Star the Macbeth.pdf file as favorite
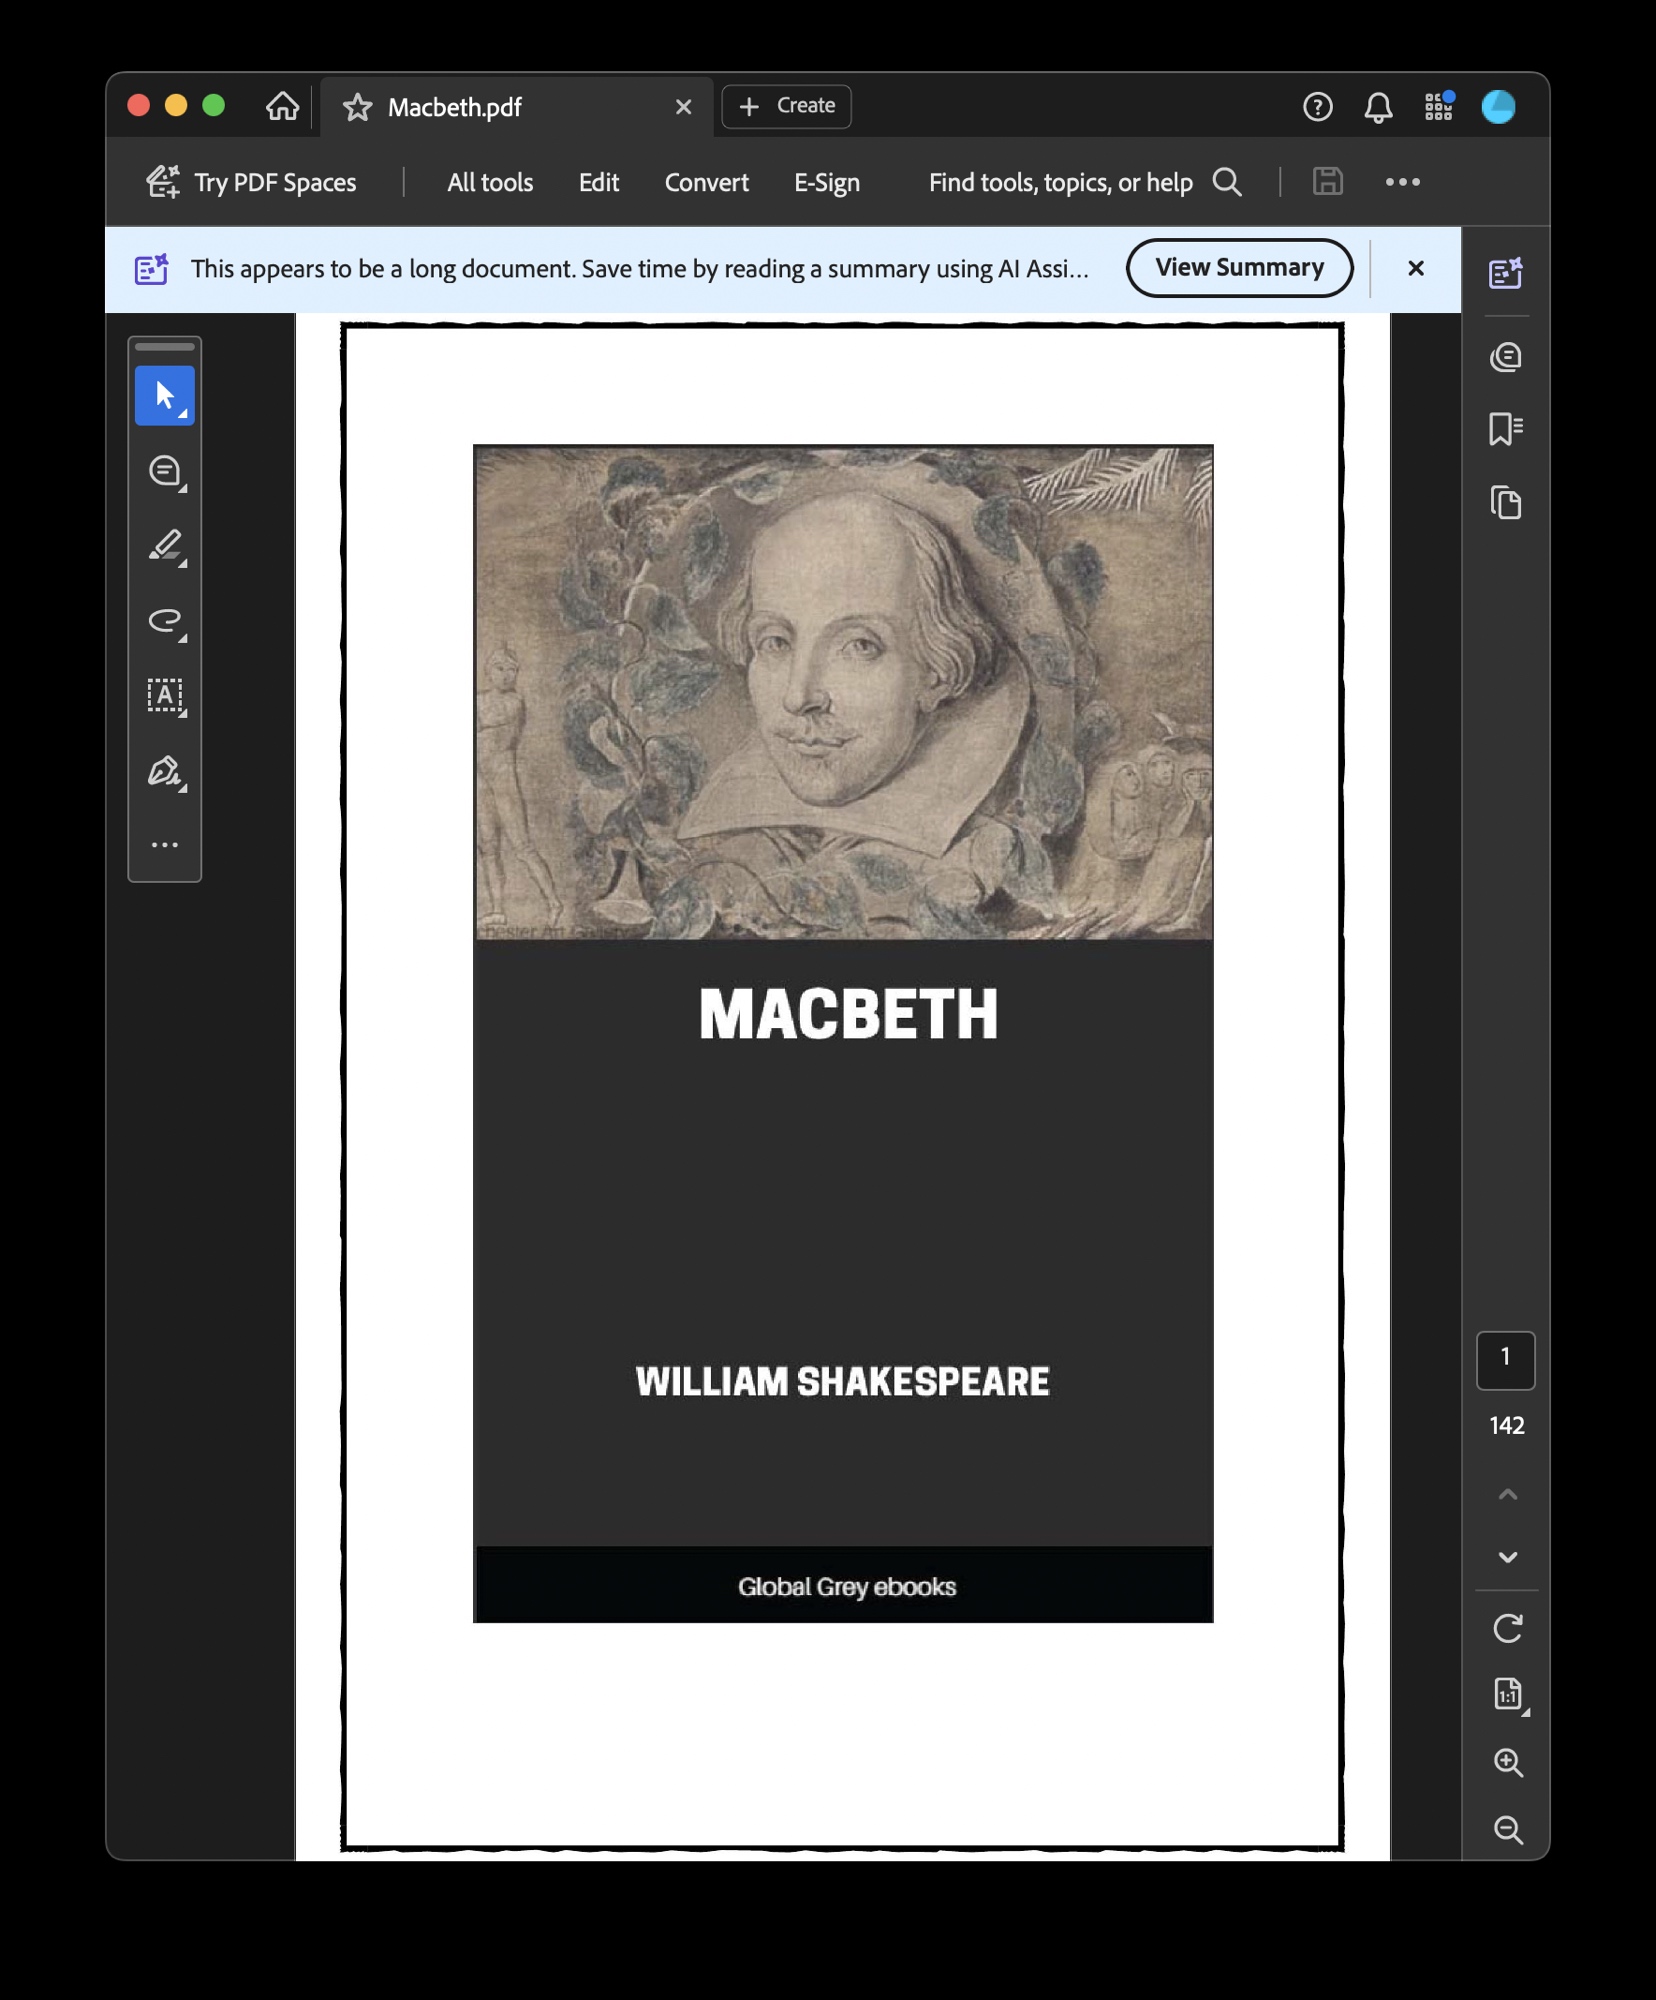 point(357,107)
